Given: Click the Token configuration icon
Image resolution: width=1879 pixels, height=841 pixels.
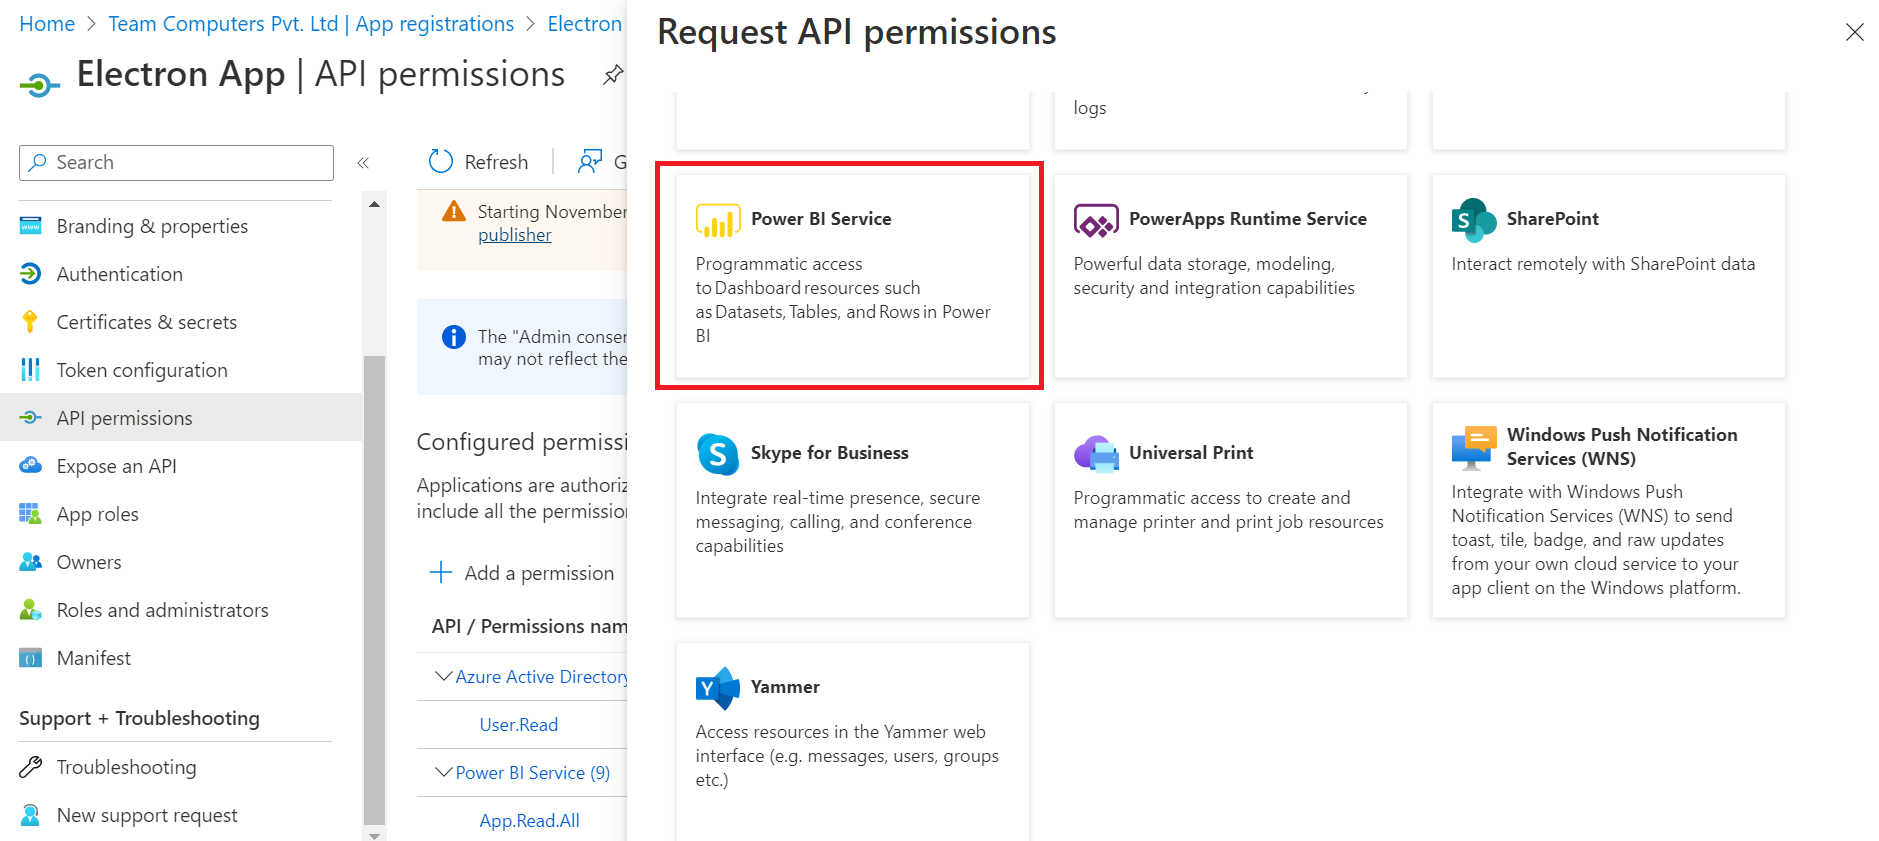Looking at the screenshot, I should (31, 370).
